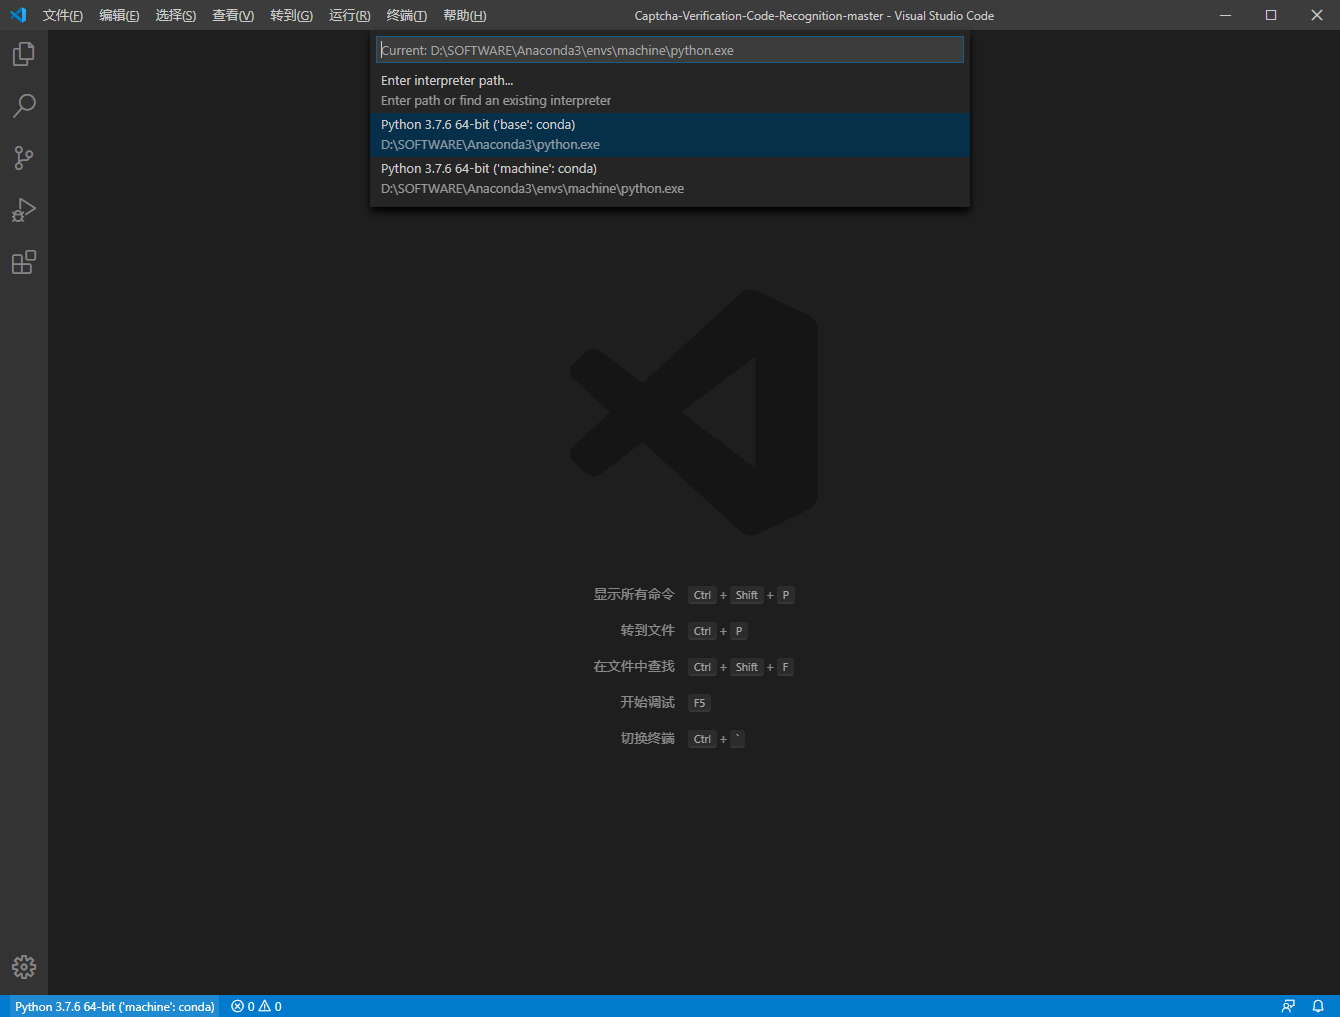Click inside the interpreter search input field
The width and height of the screenshot is (1340, 1017).
[x=670, y=49]
